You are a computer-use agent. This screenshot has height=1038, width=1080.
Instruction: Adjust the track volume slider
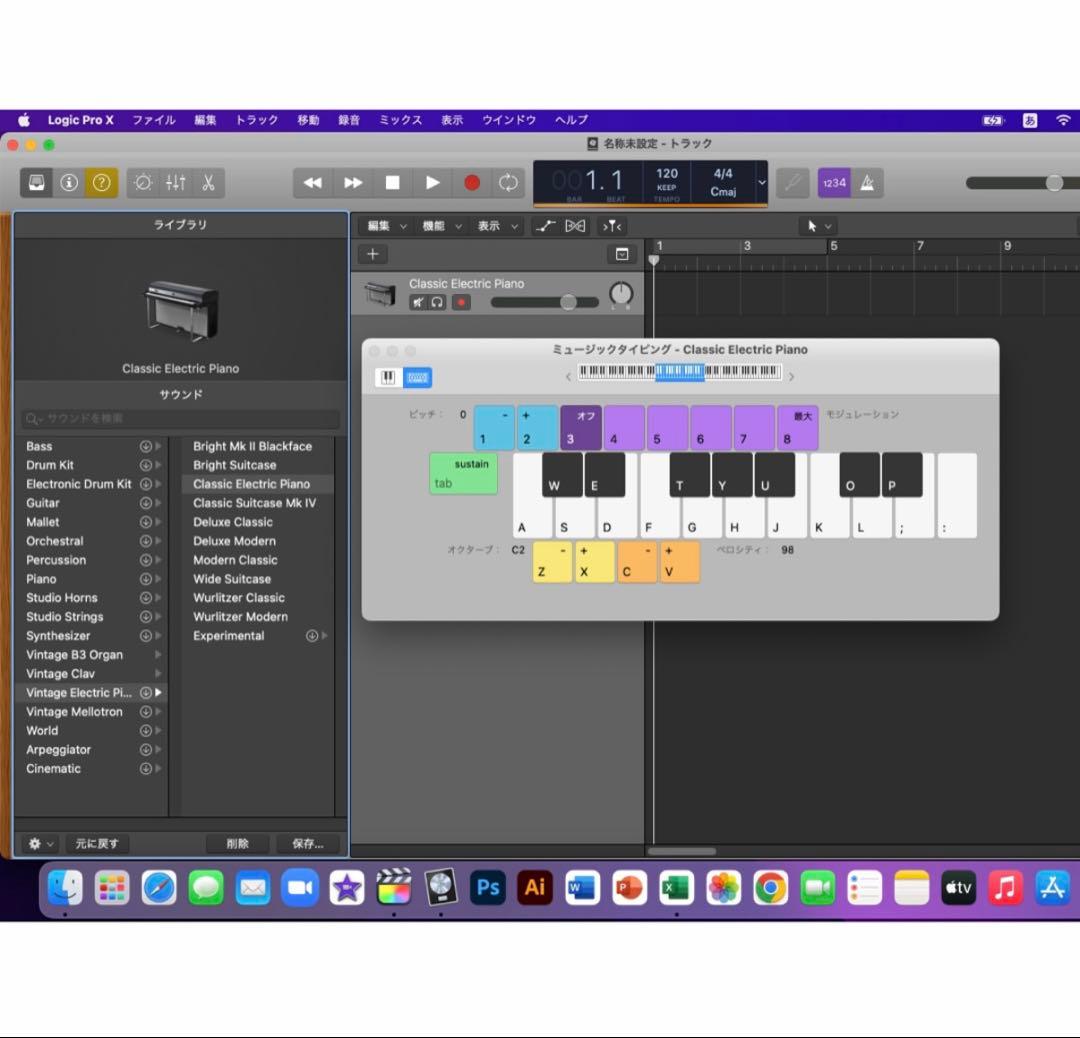[567, 302]
